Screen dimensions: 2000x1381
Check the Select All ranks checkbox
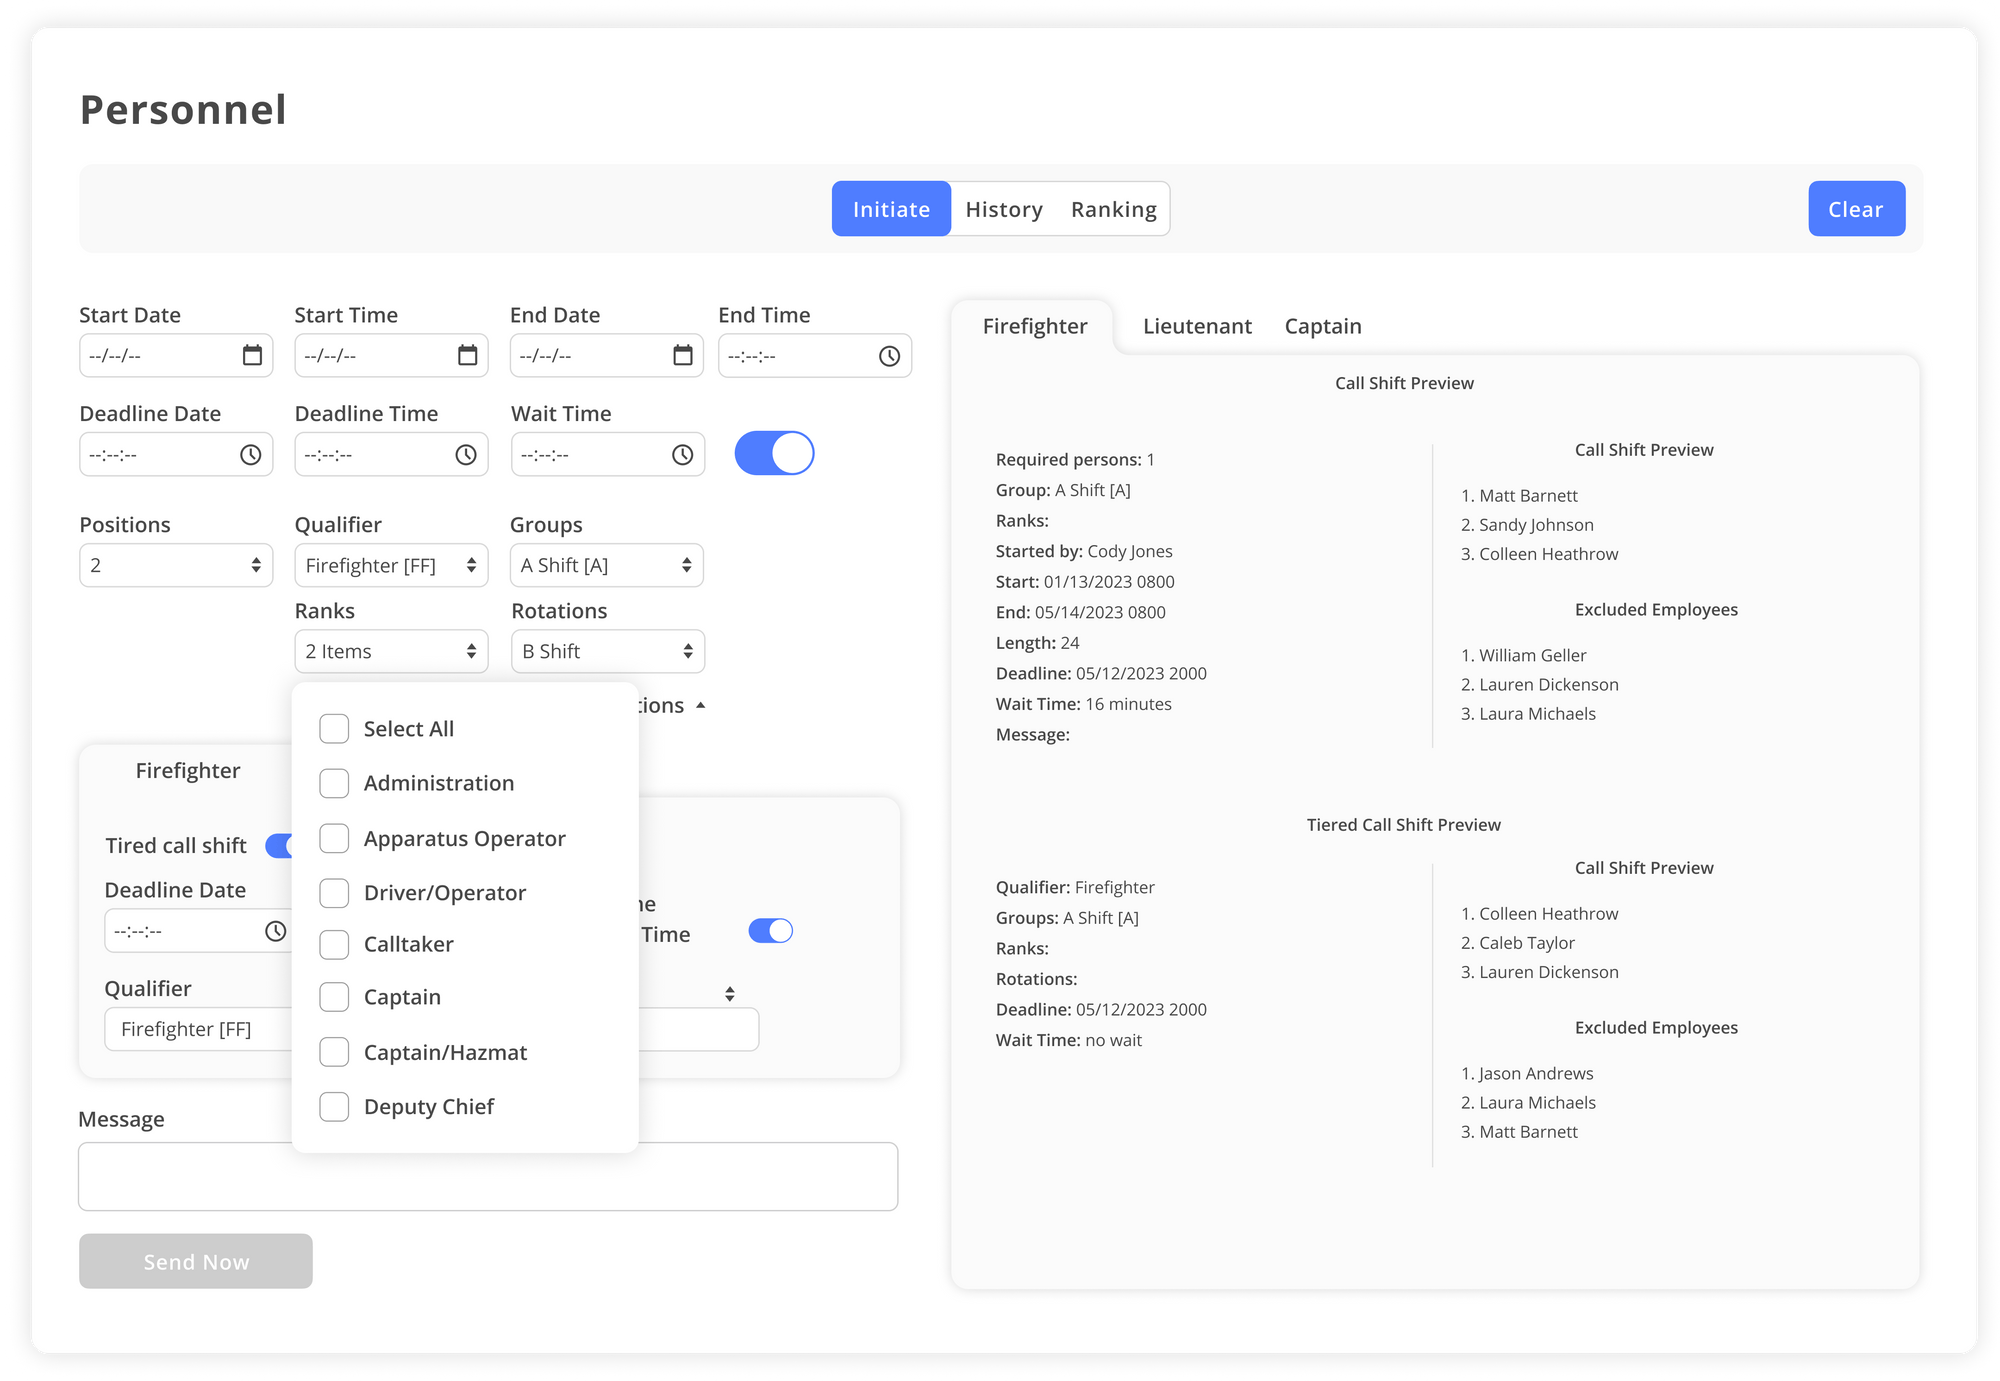pyautogui.click(x=334, y=729)
